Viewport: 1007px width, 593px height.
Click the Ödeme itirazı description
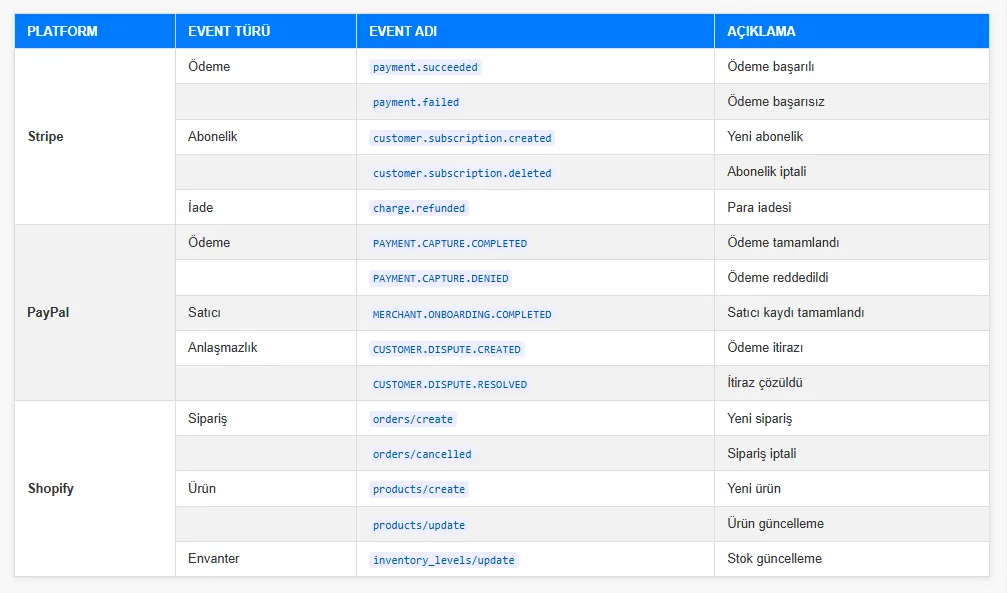[x=765, y=348]
